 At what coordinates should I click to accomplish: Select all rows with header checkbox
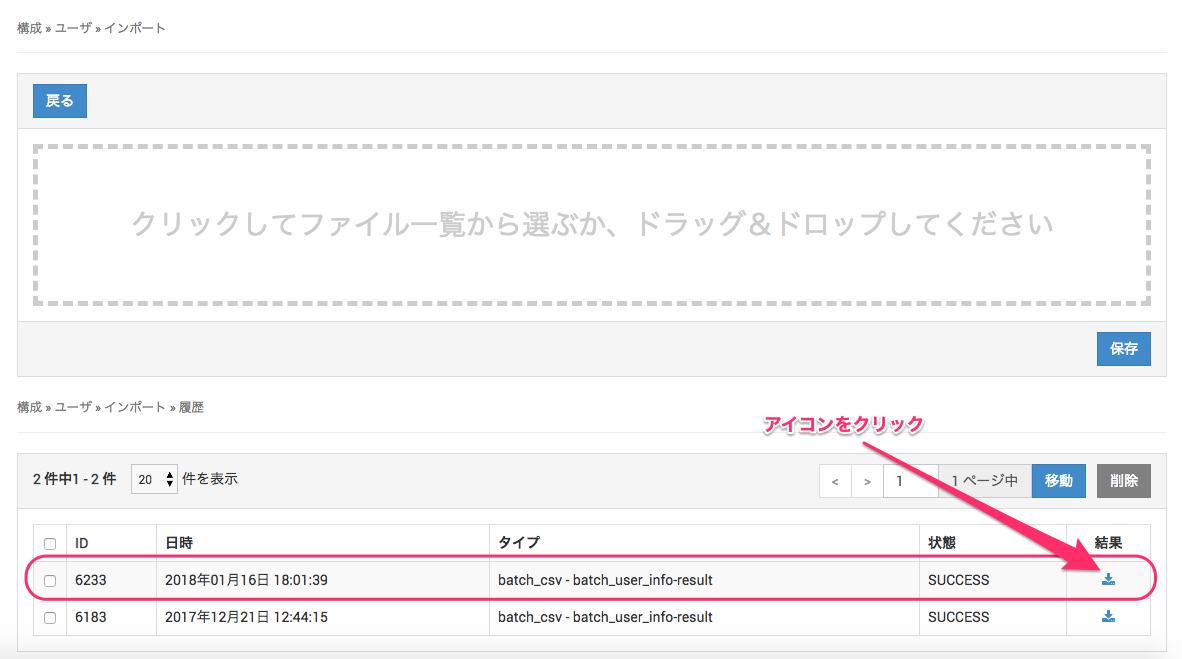(50, 543)
